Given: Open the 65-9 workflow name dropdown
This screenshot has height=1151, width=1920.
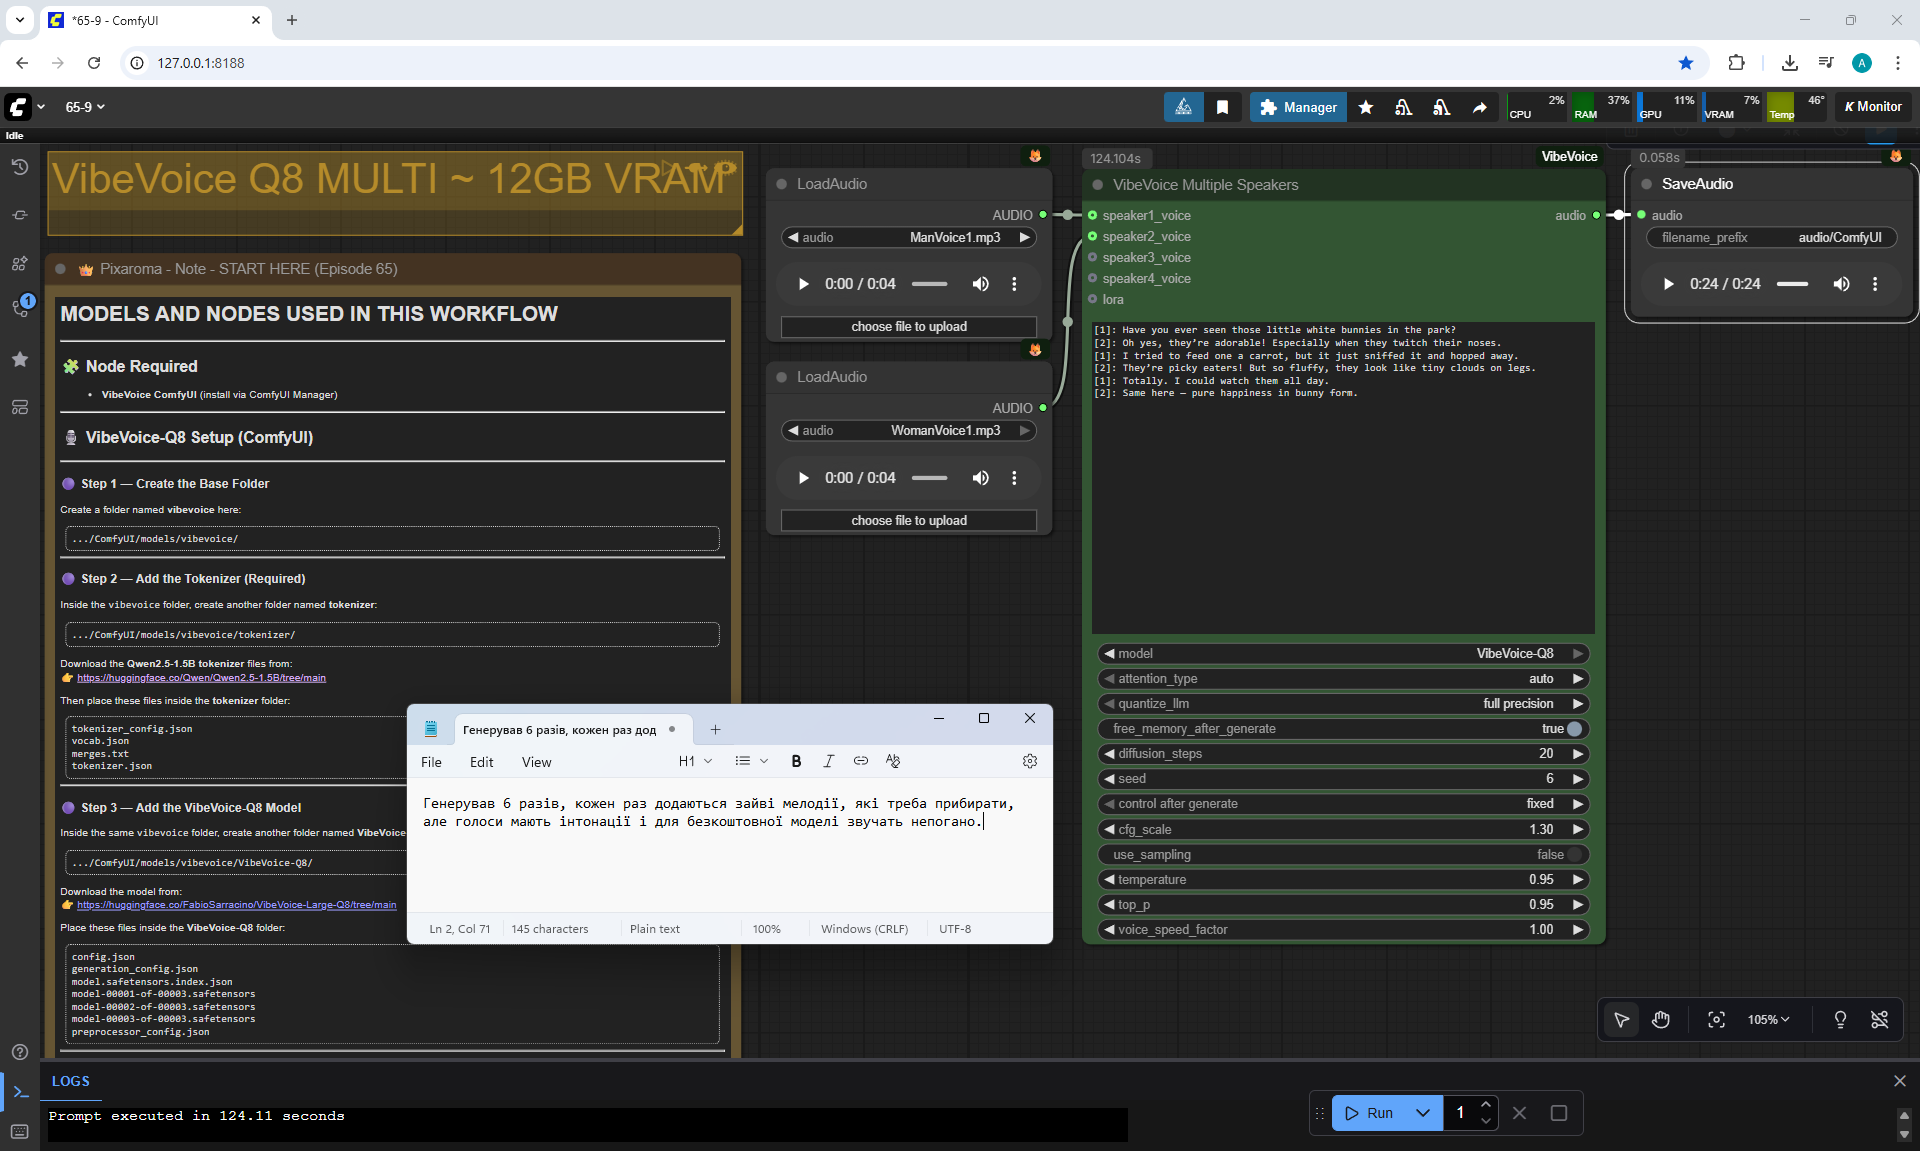Looking at the screenshot, I should click(85, 107).
